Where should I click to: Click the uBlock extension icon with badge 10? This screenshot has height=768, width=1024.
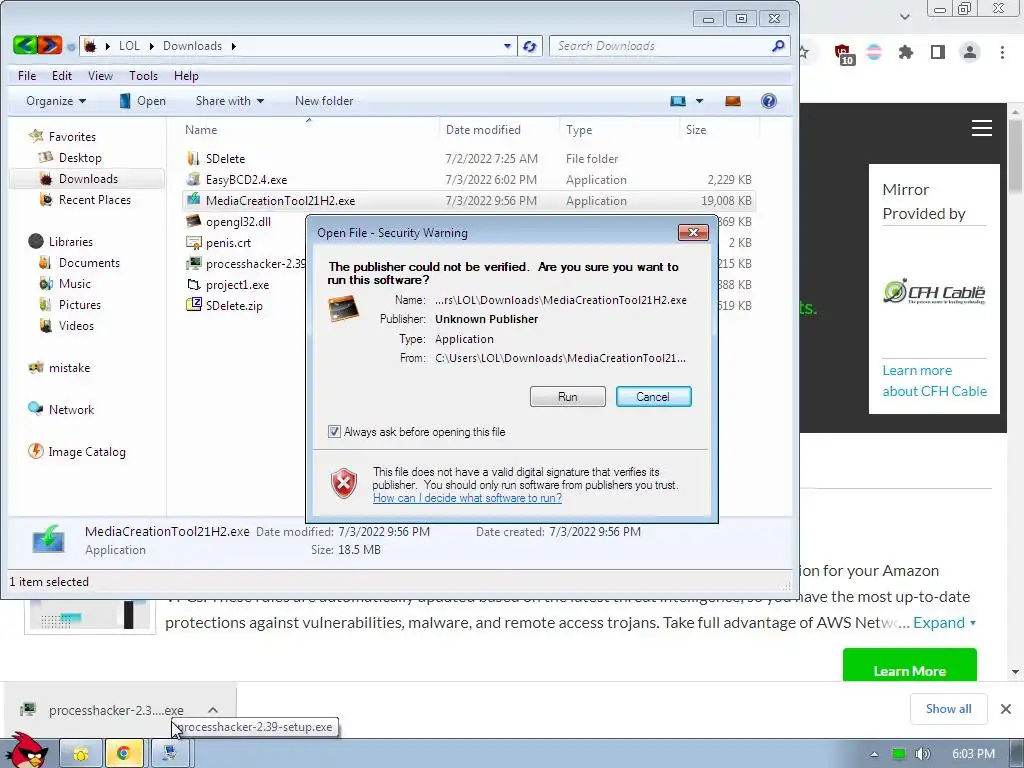(x=844, y=54)
